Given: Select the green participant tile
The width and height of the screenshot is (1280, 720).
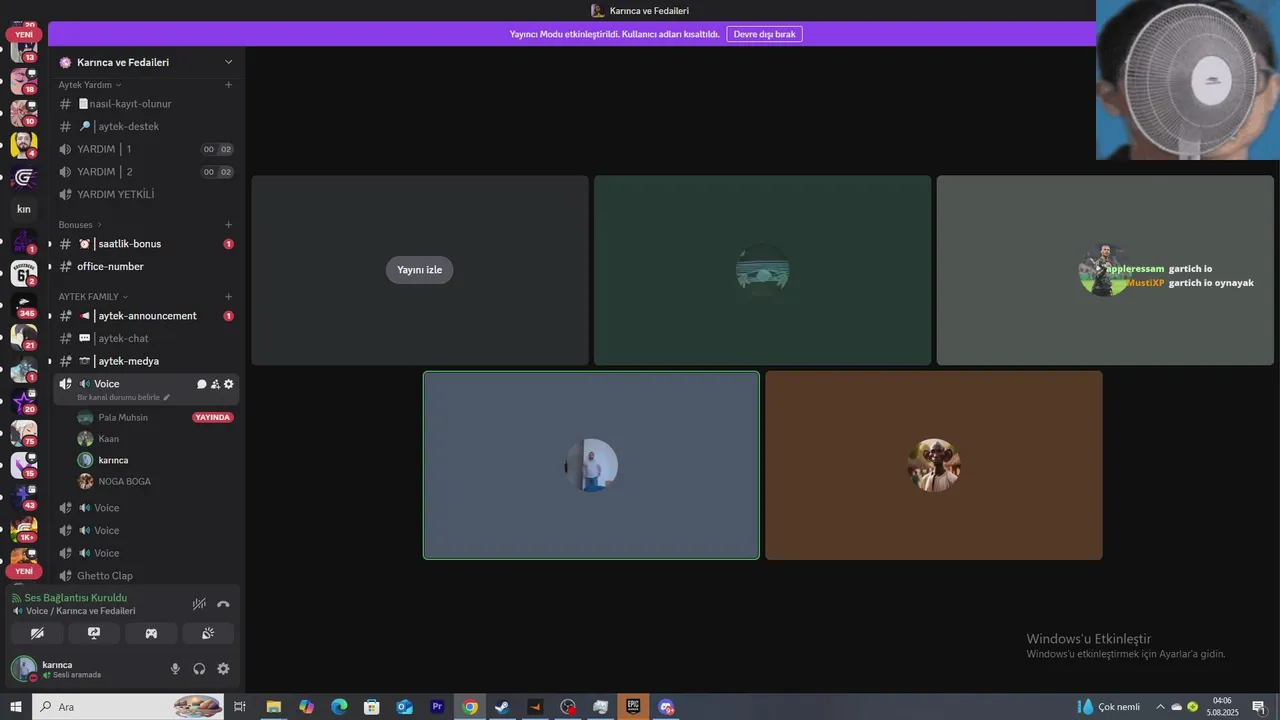Looking at the screenshot, I should pyautogui.click(x=762, y=270).
